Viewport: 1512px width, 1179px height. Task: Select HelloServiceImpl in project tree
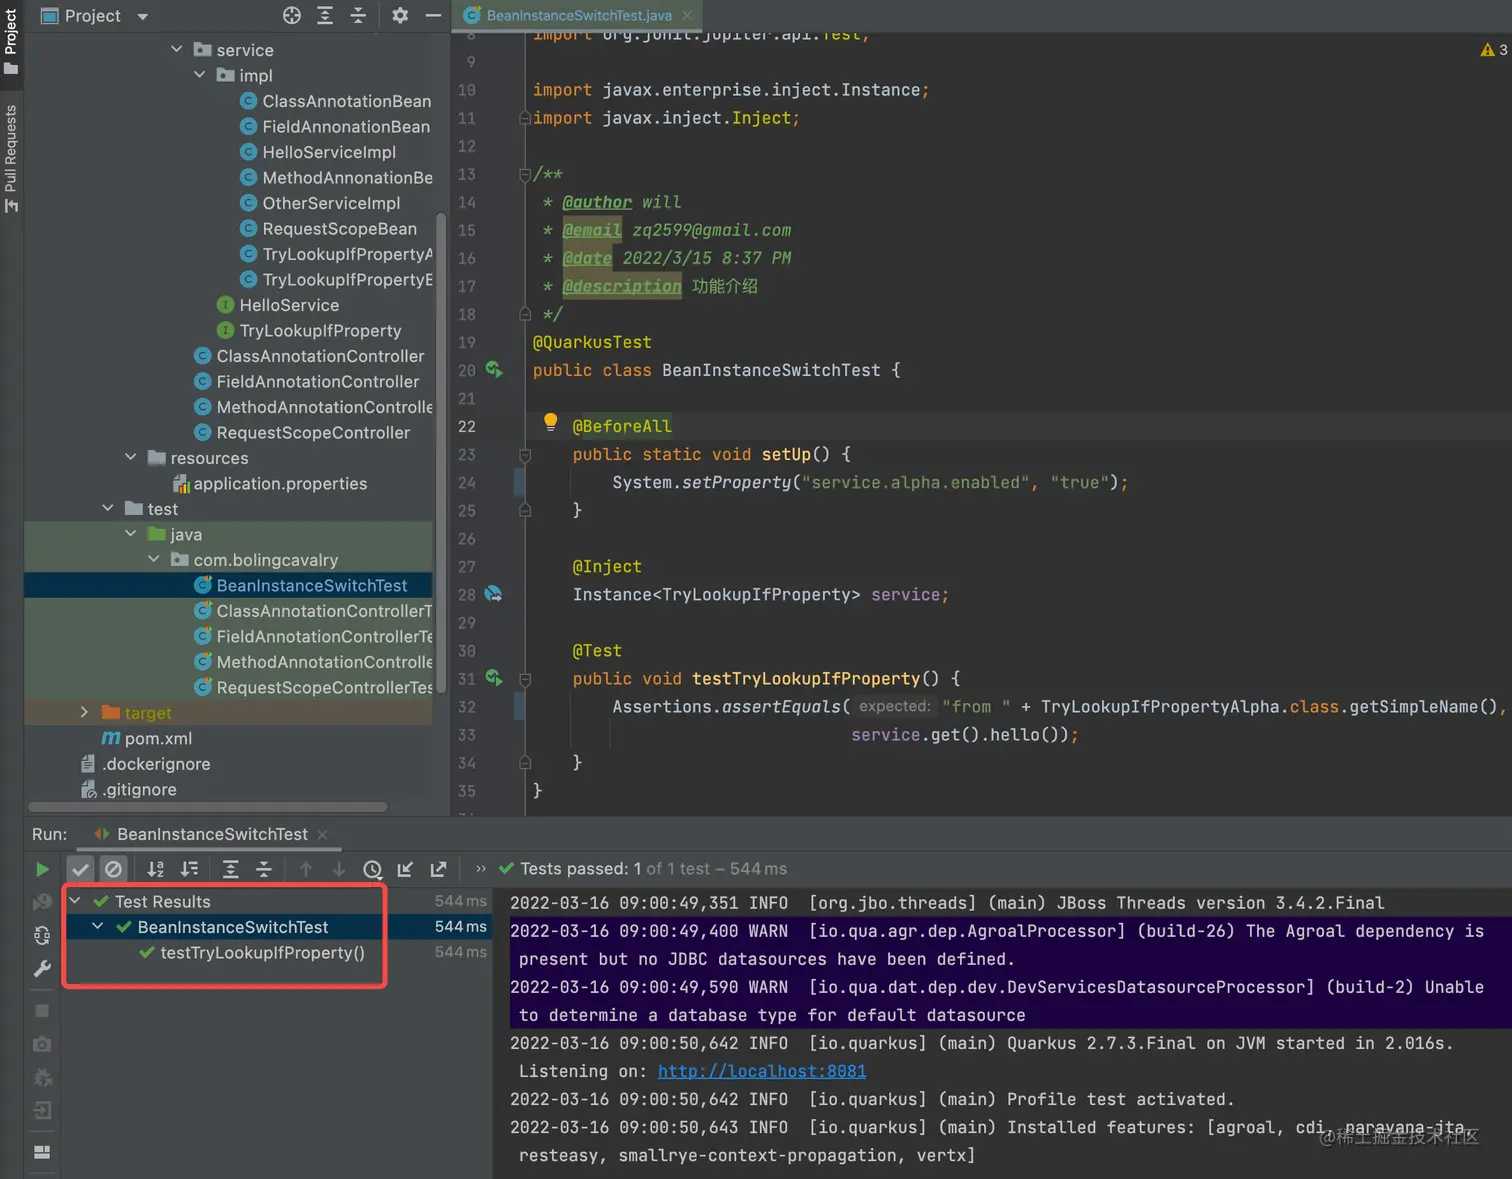coord(329,152)
